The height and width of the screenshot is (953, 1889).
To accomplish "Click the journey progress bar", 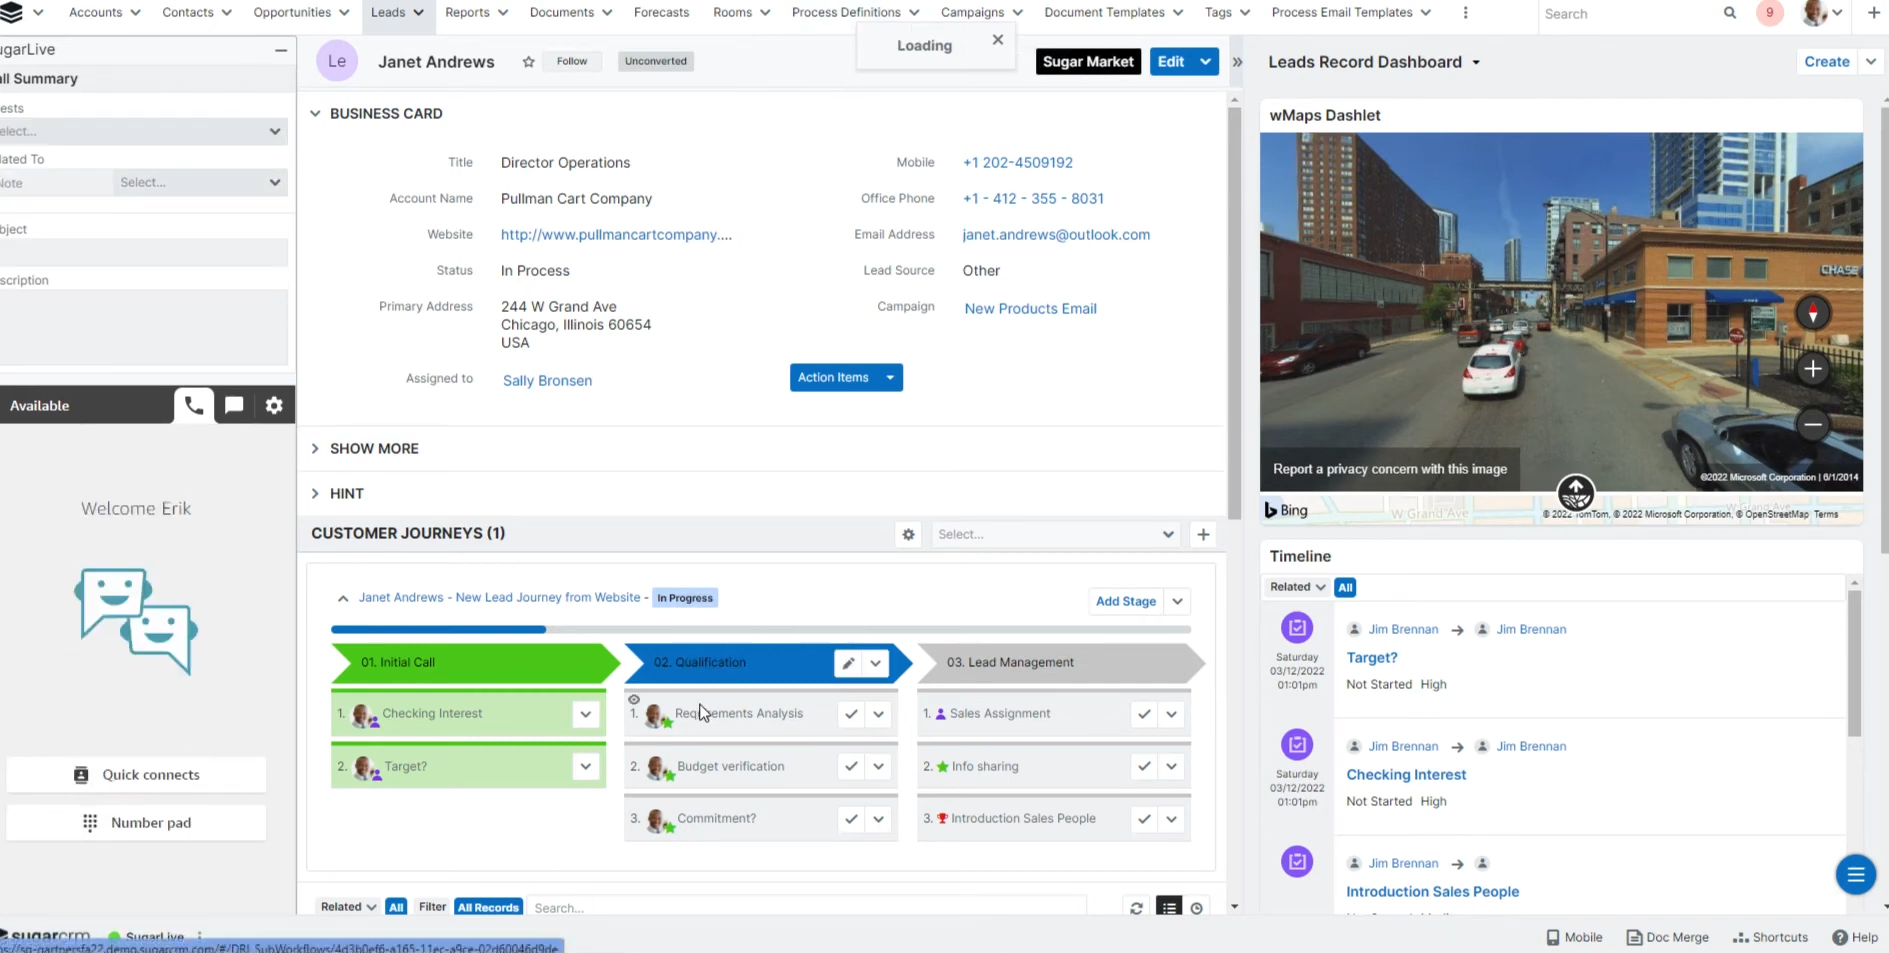I will pos(760,630).
